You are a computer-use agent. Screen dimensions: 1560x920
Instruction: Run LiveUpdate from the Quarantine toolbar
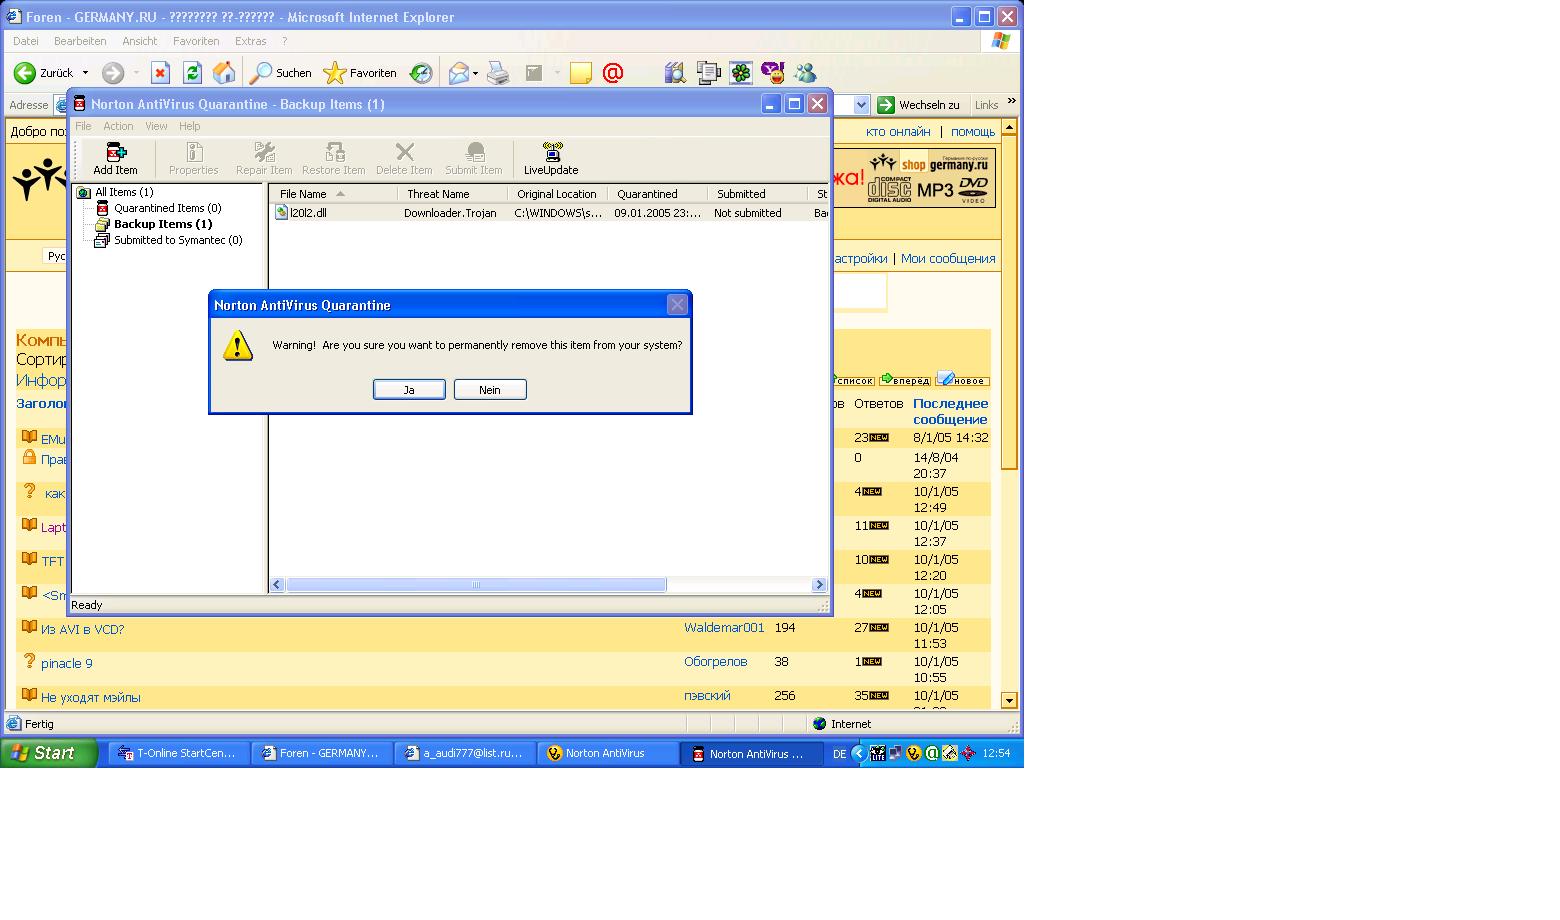(x=551, y=158)
